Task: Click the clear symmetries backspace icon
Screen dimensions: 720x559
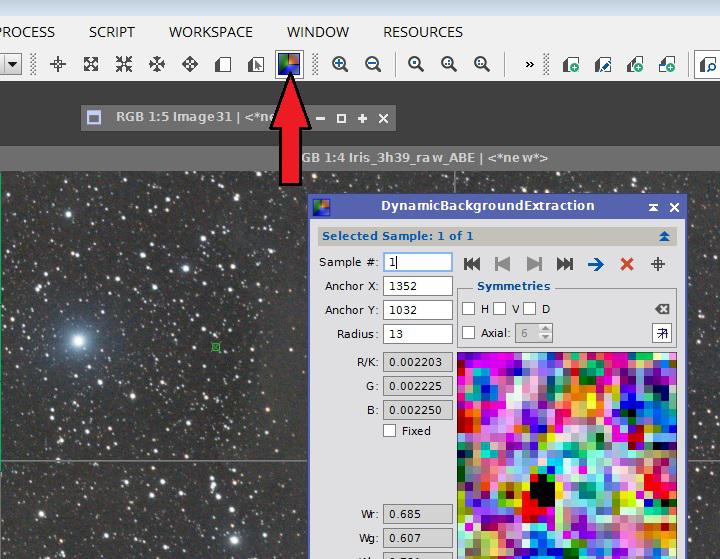Action: [x=662, y=309]
